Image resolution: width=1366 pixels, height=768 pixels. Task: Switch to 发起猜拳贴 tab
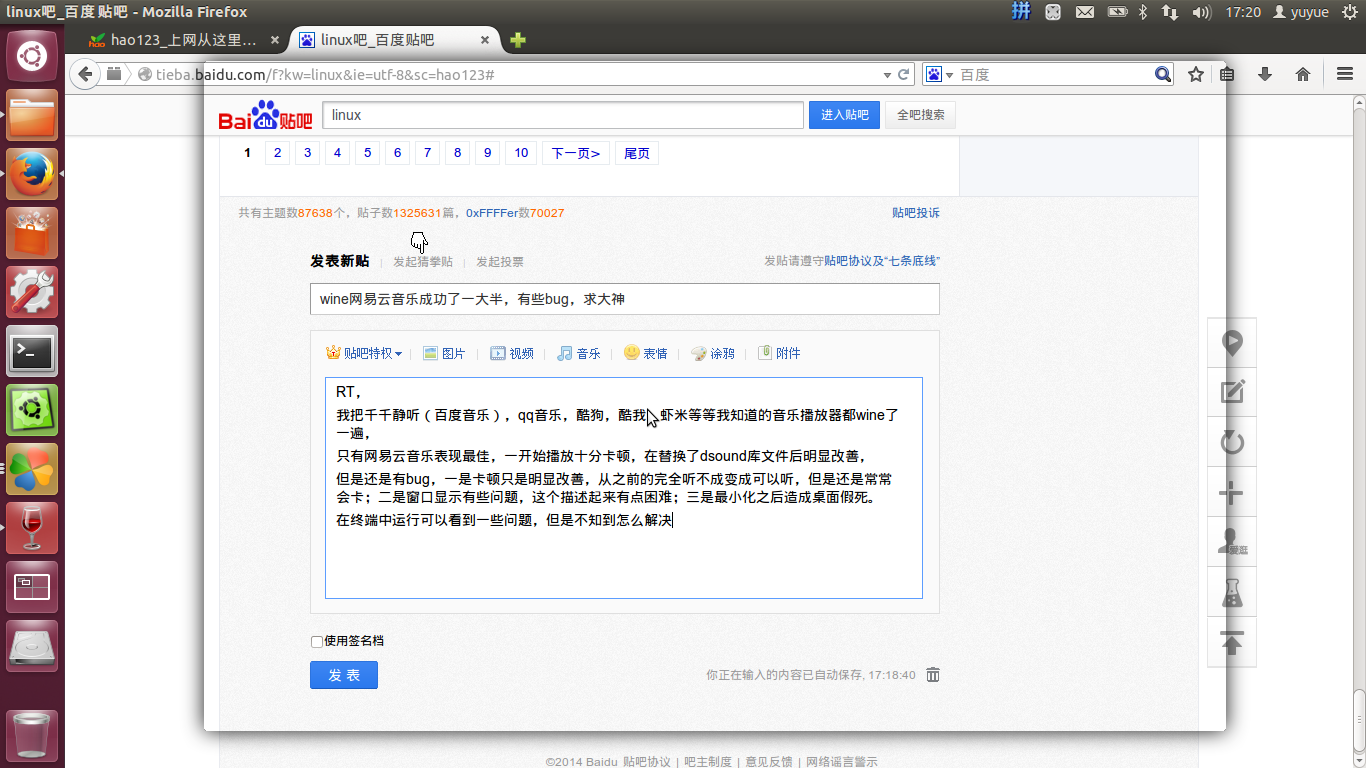point(422,262)
